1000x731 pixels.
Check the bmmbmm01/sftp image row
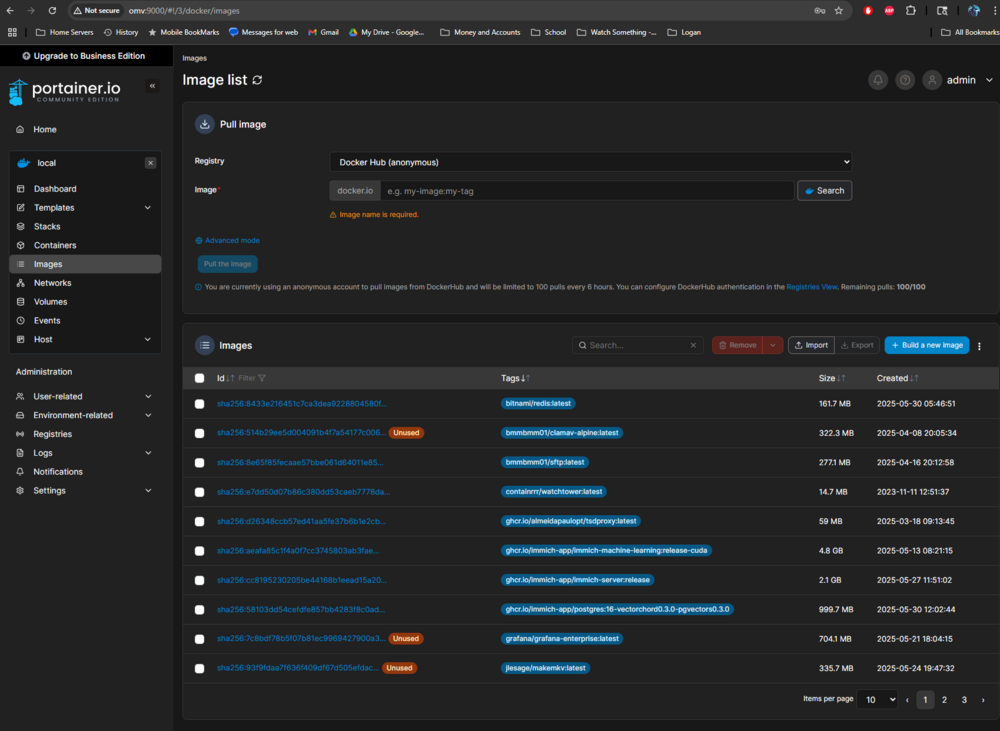pos(200,462)
